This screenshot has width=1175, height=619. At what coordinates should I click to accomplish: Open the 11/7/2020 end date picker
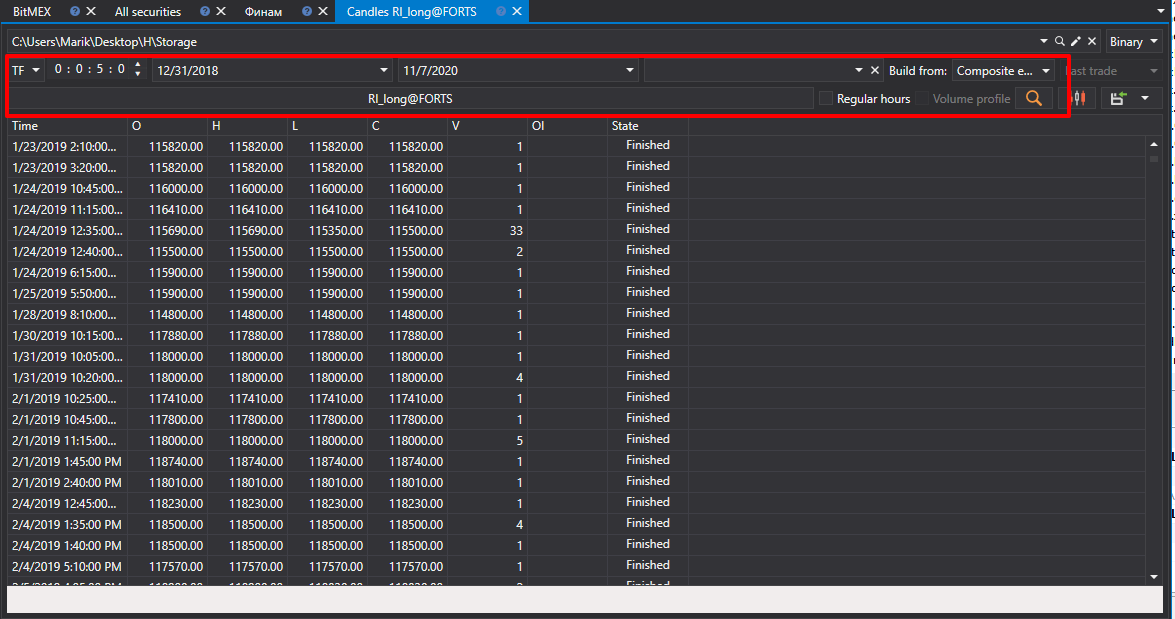(629, 70)
